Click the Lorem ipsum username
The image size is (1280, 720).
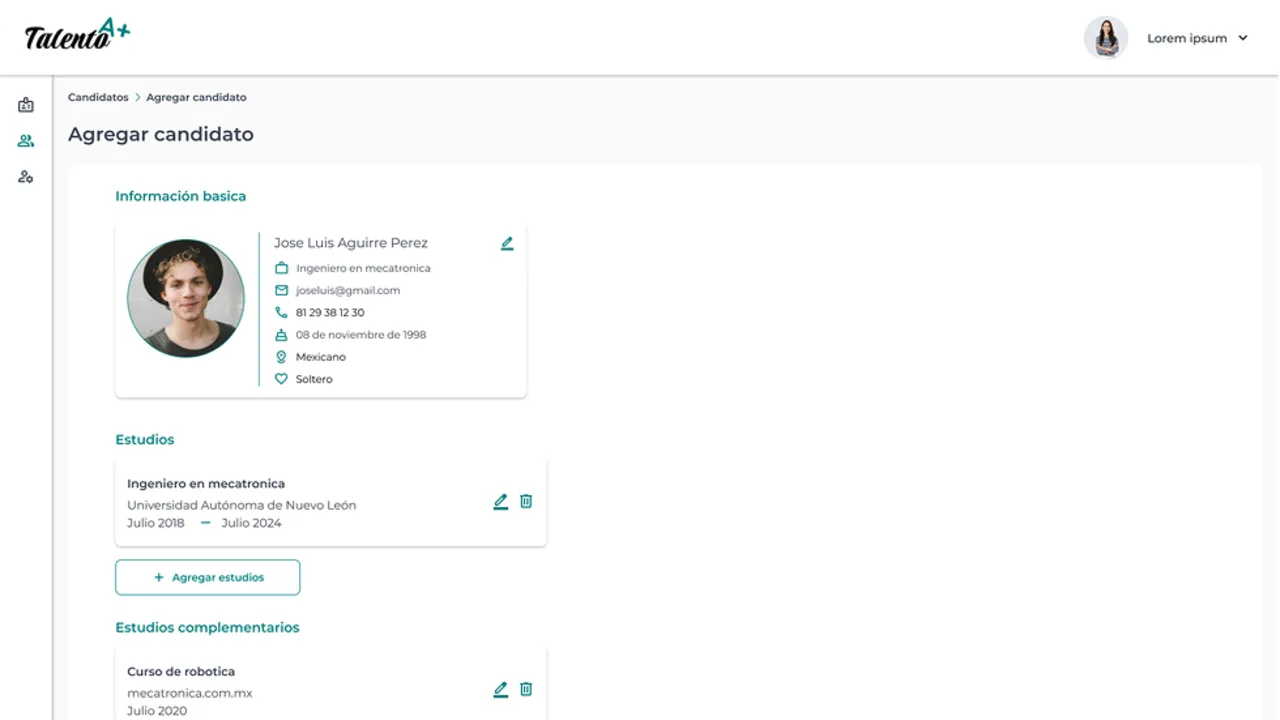pos(1187,38)
